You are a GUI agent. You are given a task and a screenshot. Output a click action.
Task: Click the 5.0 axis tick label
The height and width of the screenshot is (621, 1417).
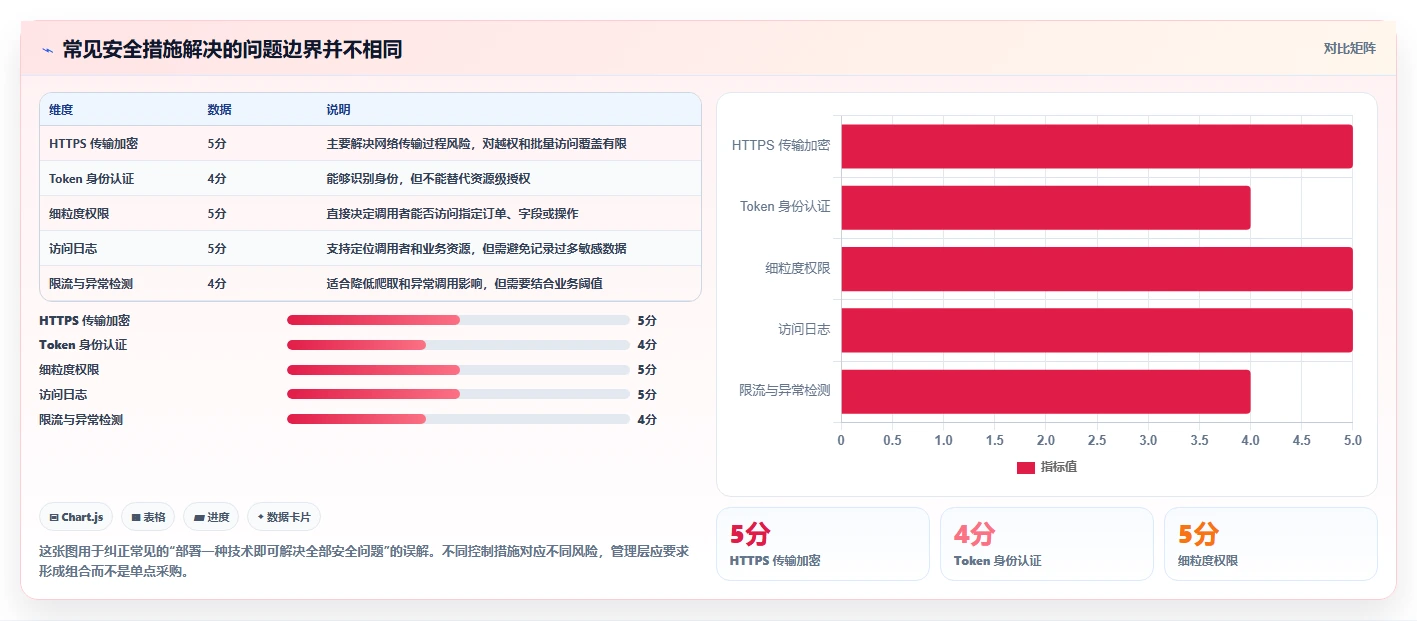click(x=1352, y=440)
